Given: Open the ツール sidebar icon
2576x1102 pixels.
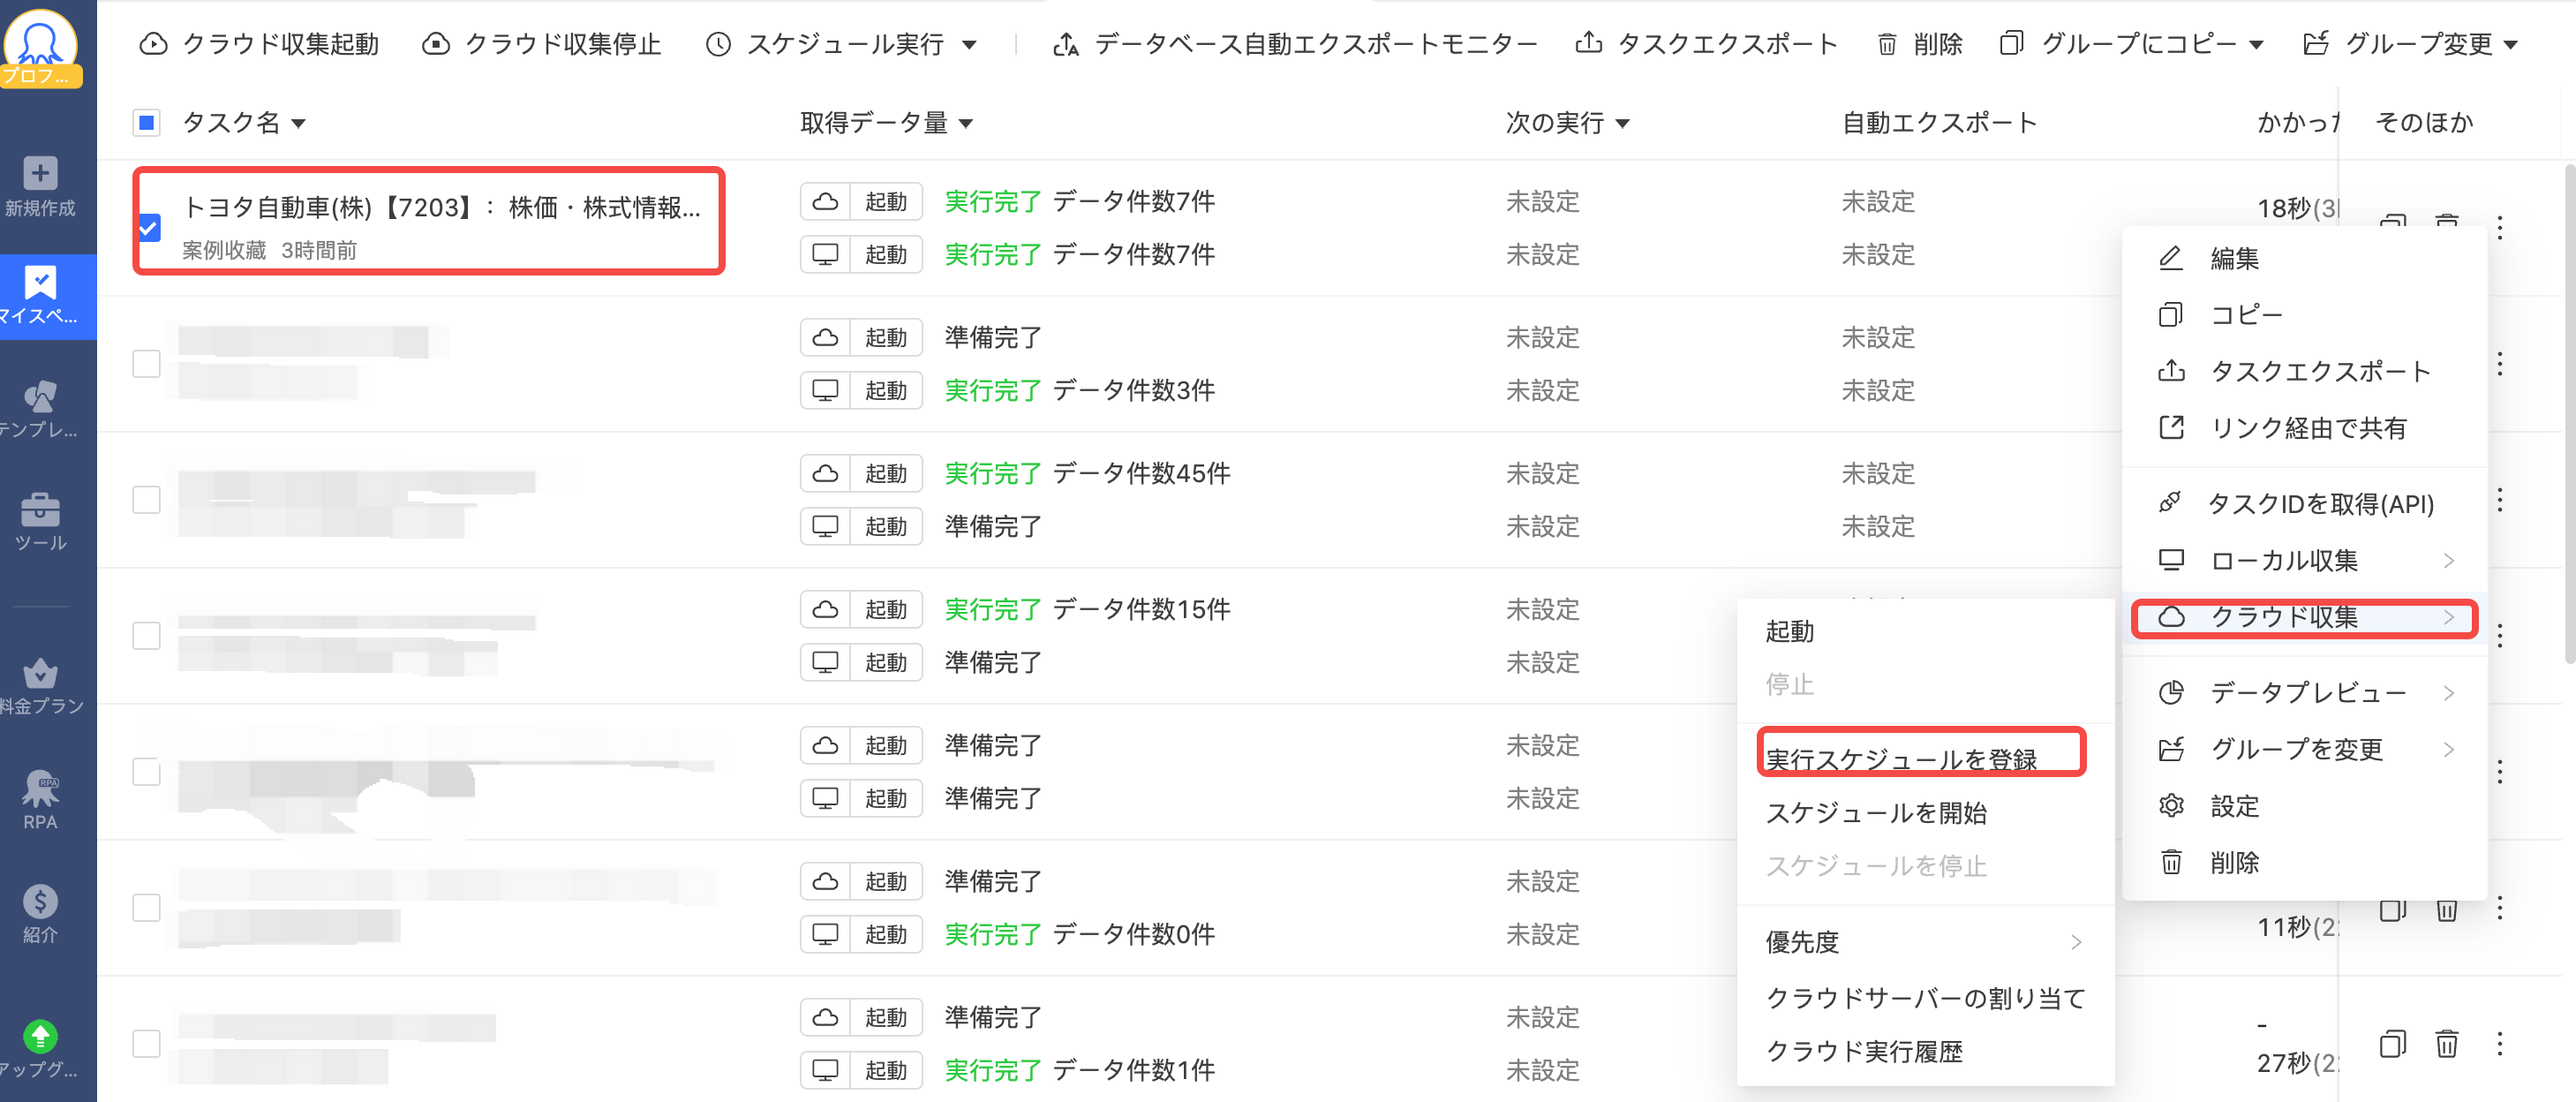Looking at the screenshot, I should (x=40, y=522).
